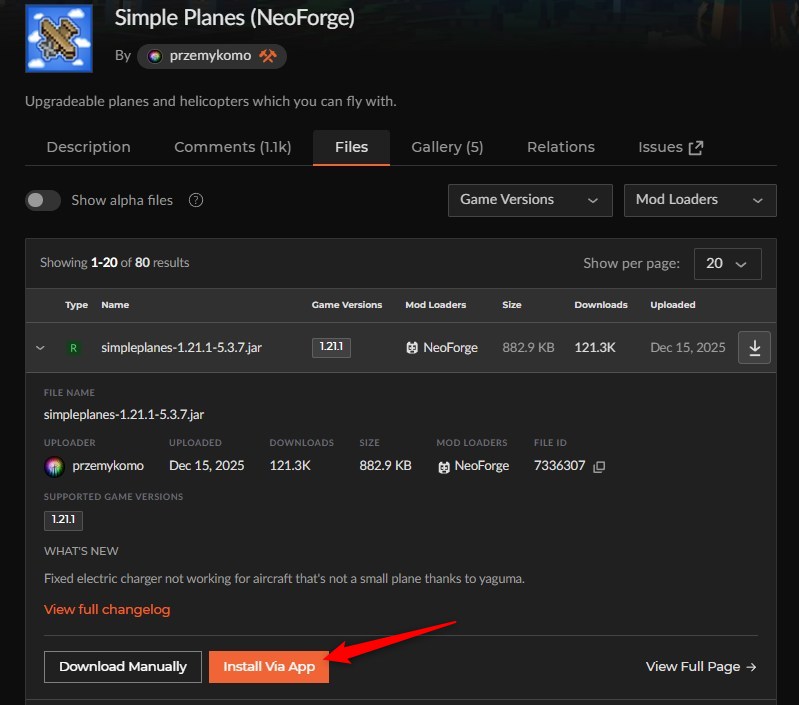Open the Game Versions filter dropdown

pyautogui.click(x=530, y=200)
